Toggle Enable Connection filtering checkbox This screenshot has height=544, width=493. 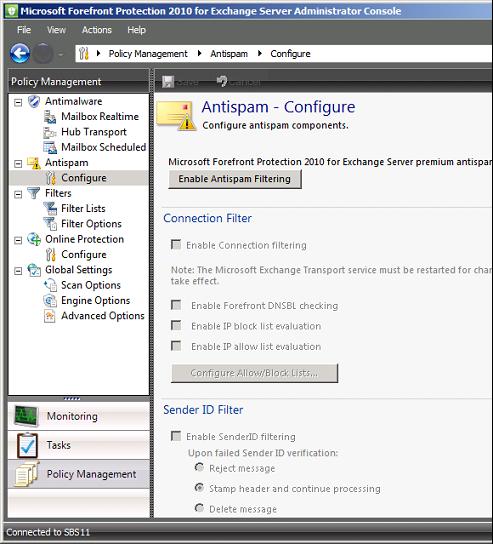[176, 245]
